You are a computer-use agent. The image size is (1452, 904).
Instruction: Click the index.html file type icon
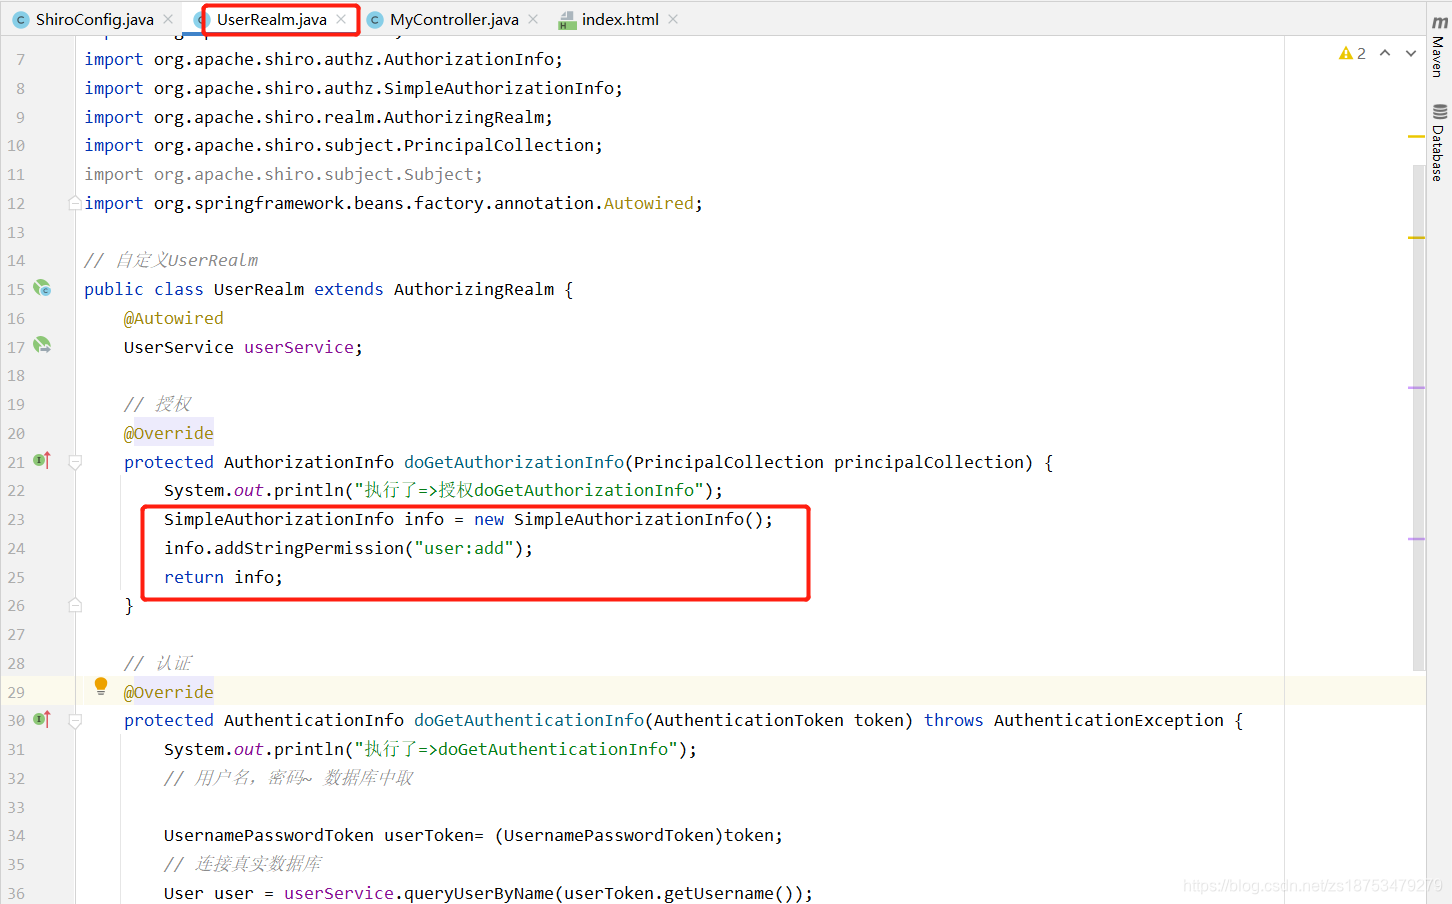567,19
